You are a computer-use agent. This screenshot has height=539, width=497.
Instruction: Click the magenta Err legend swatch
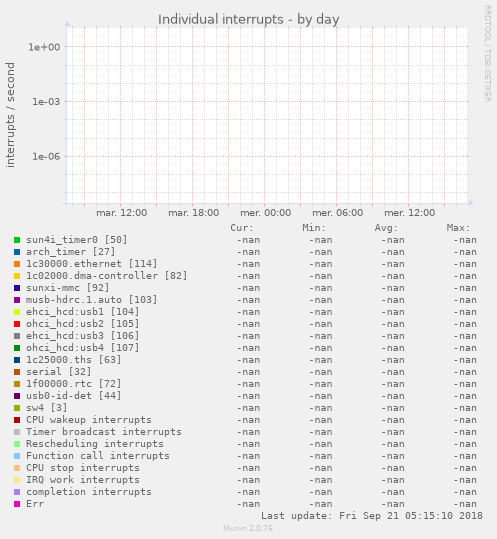[17, 504]
